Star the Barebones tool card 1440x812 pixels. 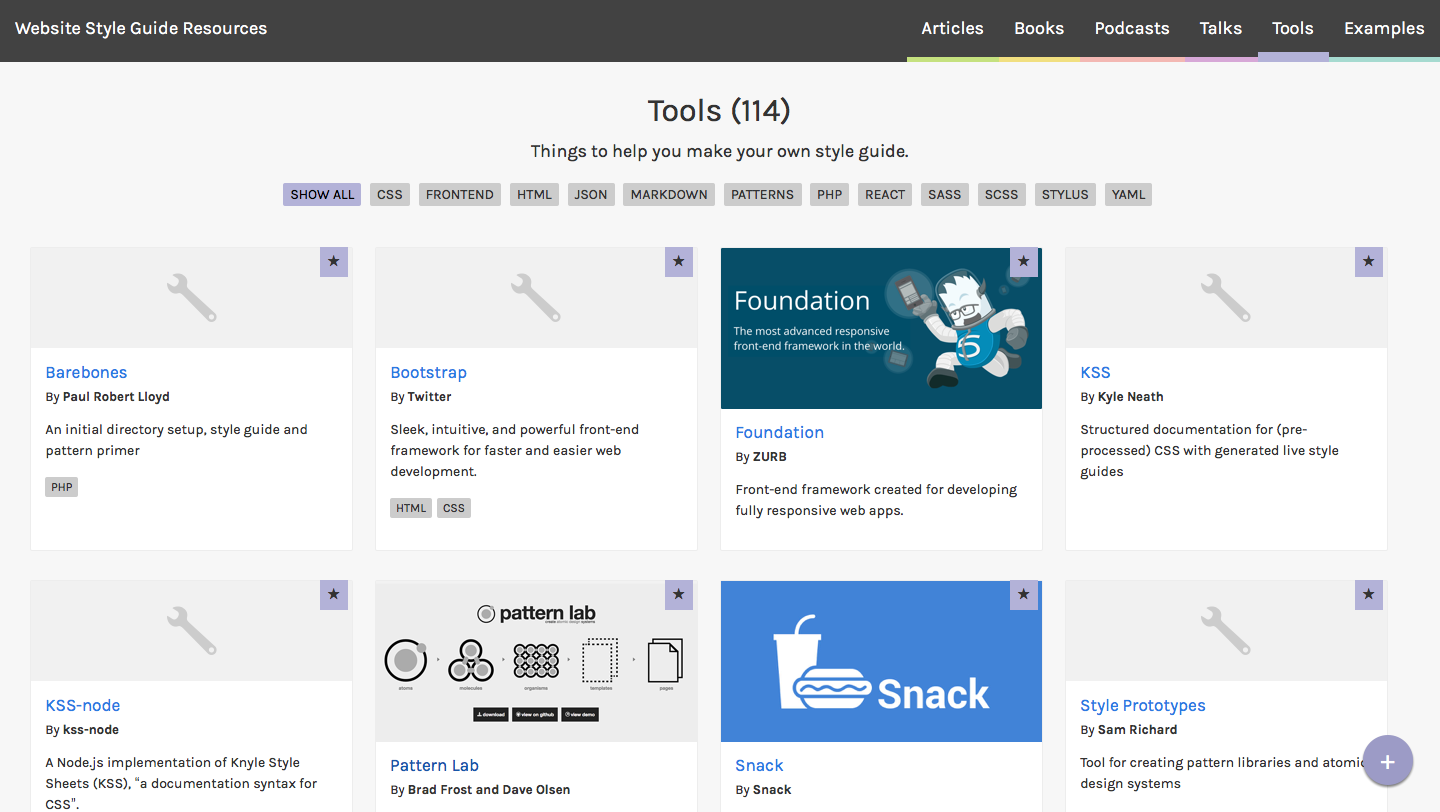pos(334,262)
